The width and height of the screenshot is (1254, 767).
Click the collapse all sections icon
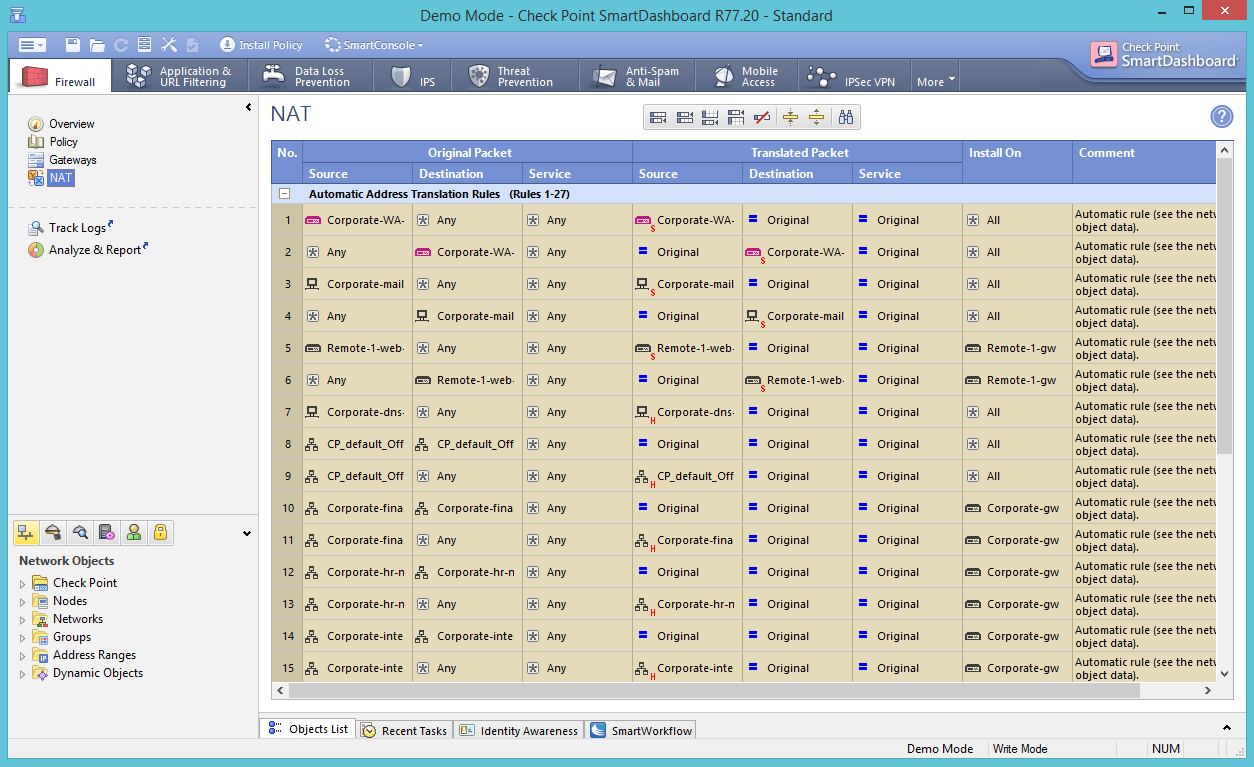[x=790, y=118]
